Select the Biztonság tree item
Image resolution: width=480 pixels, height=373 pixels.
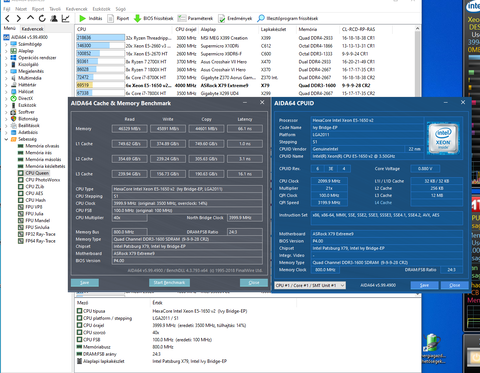pos(24,119)
